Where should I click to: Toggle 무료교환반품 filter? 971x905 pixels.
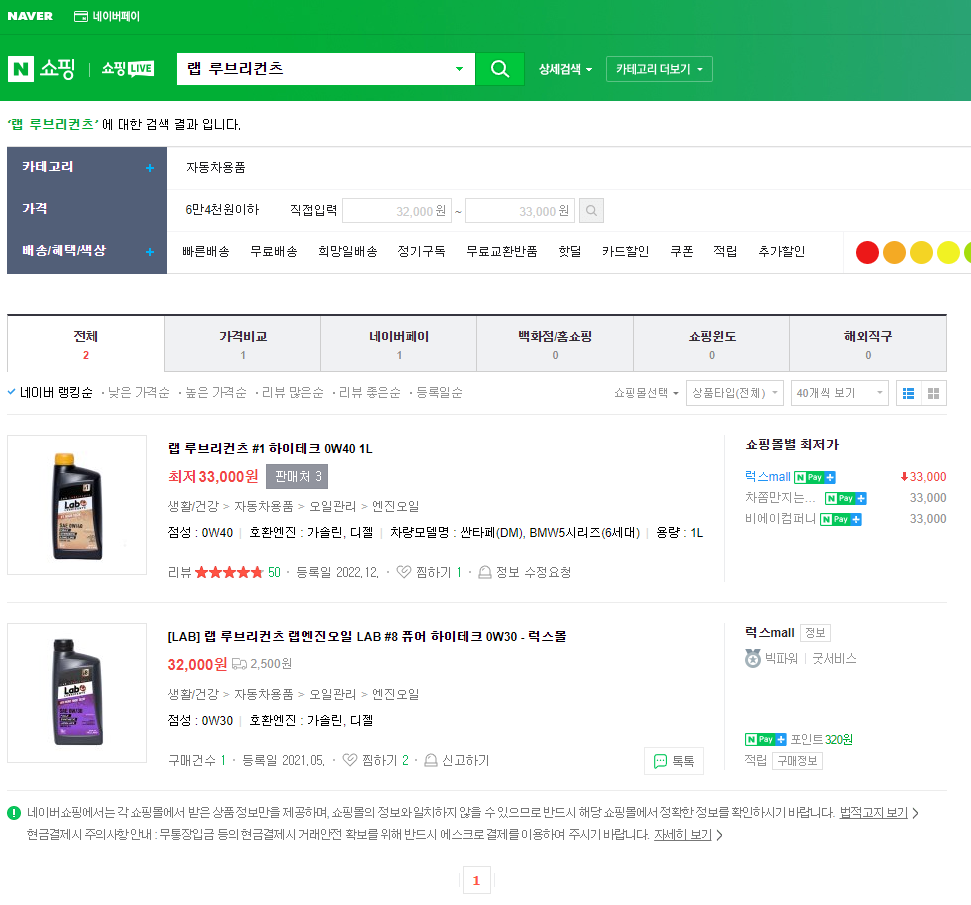(x=502, y=251)
